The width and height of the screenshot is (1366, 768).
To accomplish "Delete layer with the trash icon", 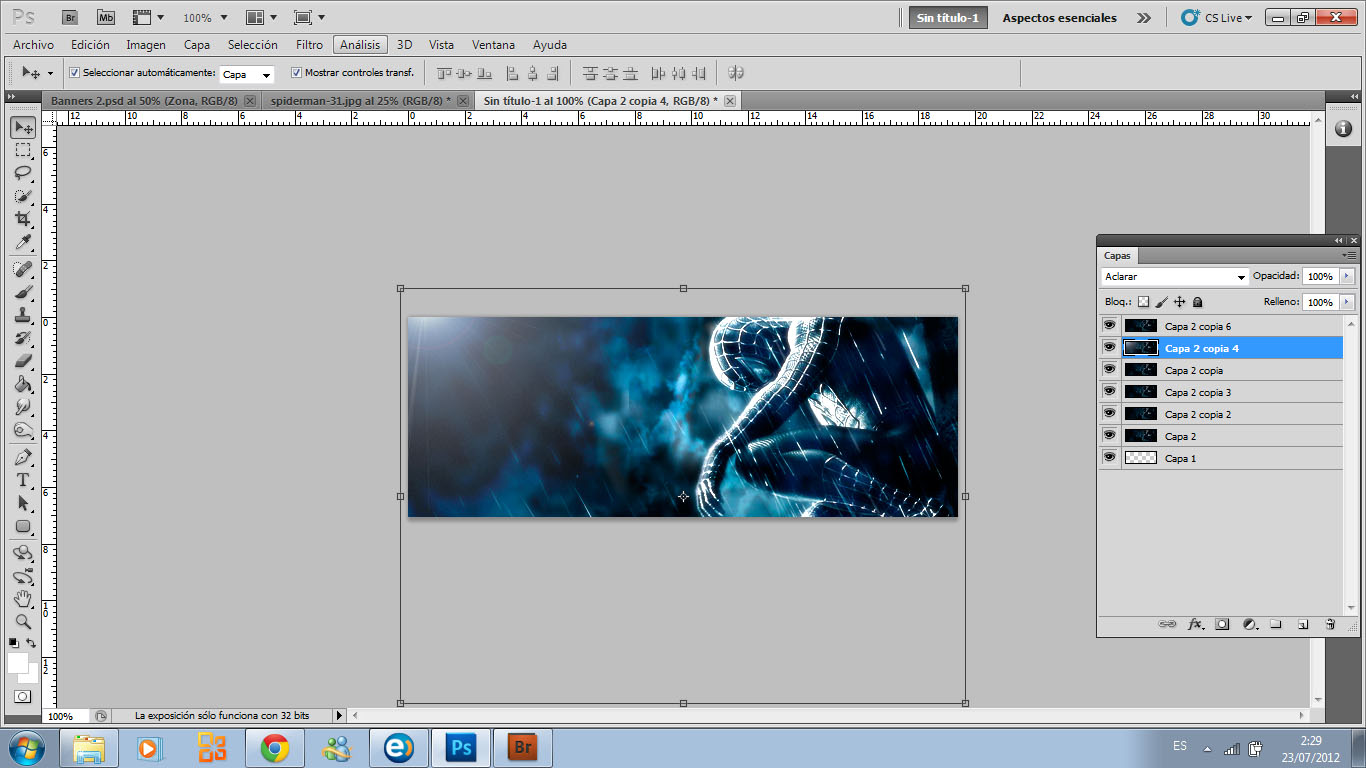I will pyautogui.click(x=1330, y=624).
